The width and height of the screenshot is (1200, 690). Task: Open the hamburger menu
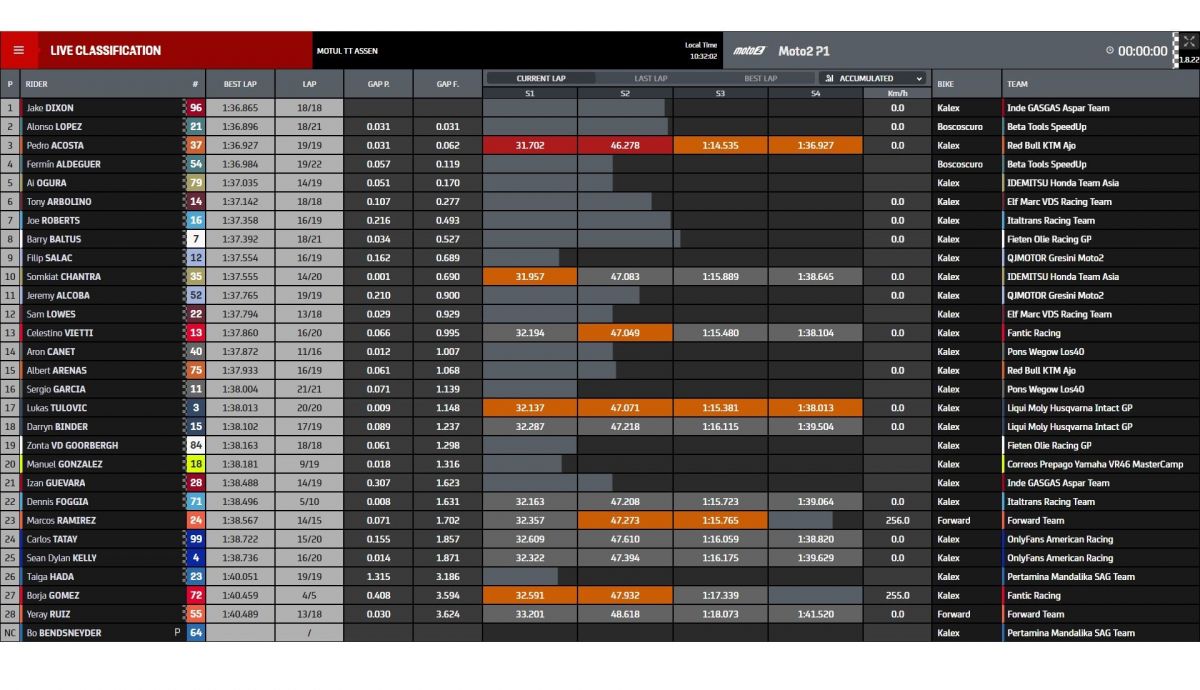pyautogui.click(x=18, y=50)
